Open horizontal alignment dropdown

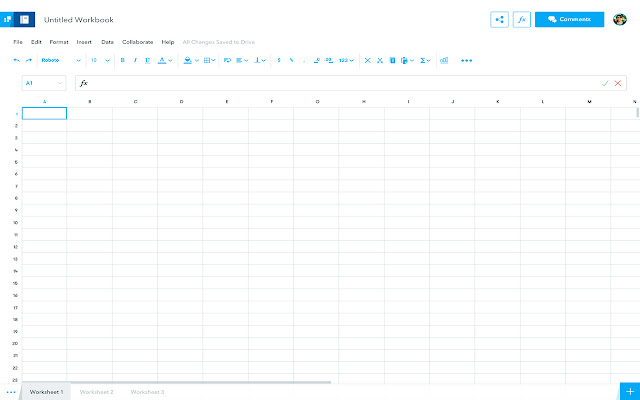242,60
